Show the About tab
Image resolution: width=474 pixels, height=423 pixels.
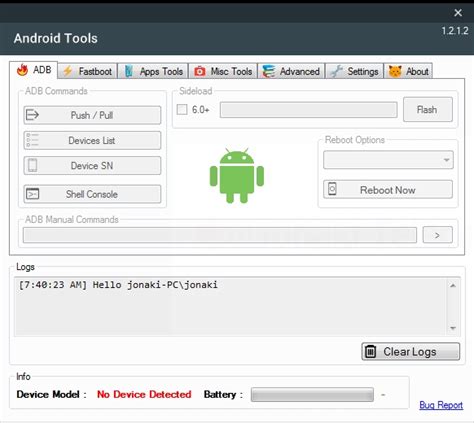click(x=408, y=71)
